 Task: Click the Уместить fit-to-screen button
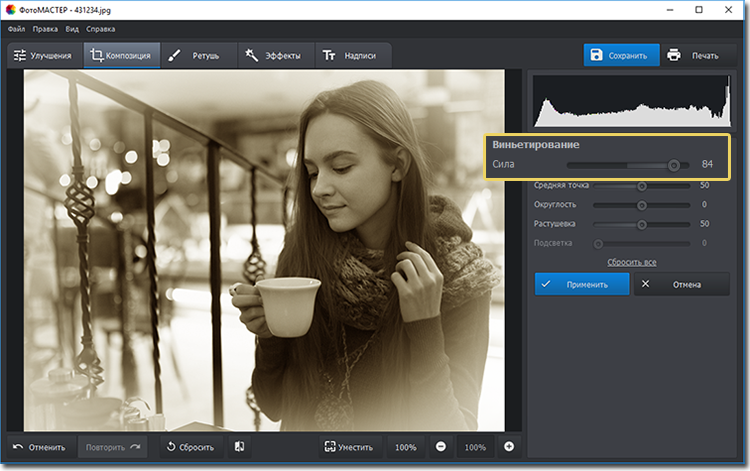click(350, 447)
